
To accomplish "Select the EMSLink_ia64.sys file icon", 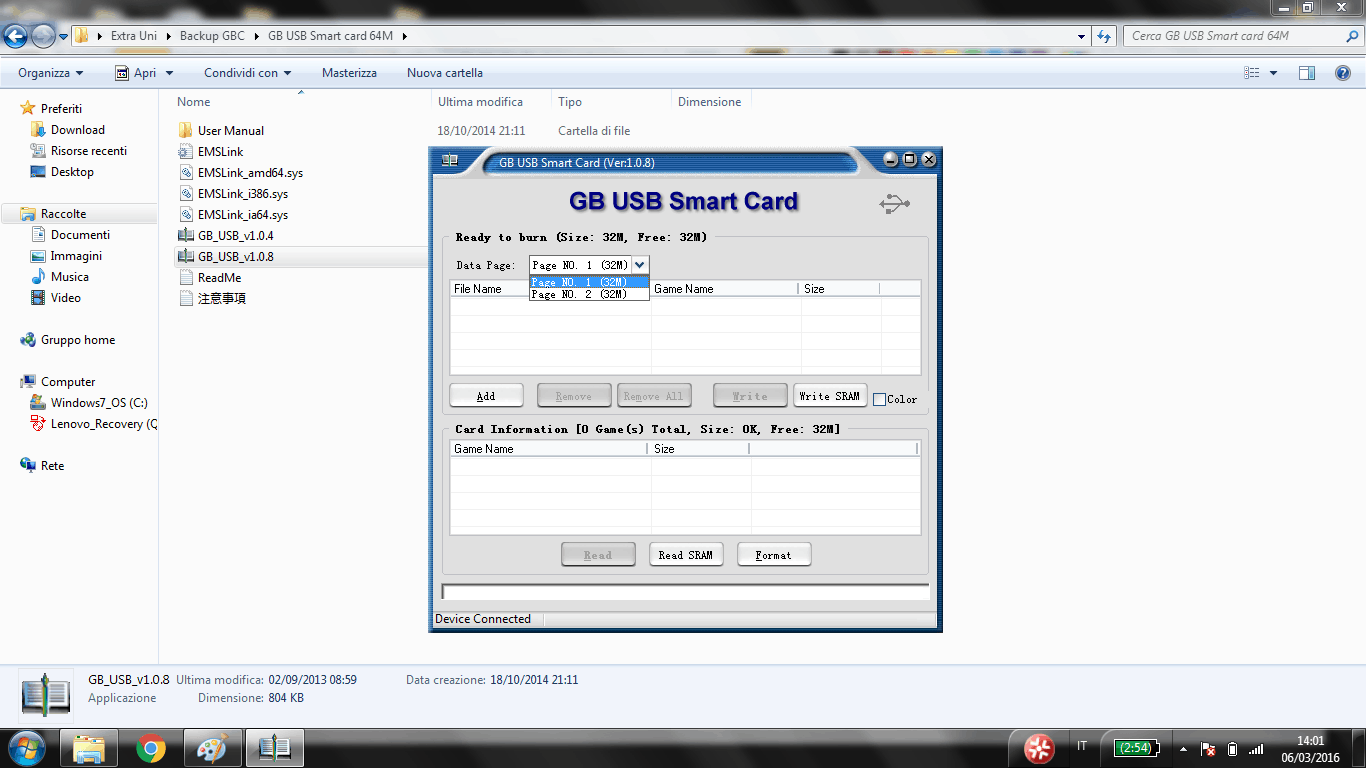I will tap(186, 215).
